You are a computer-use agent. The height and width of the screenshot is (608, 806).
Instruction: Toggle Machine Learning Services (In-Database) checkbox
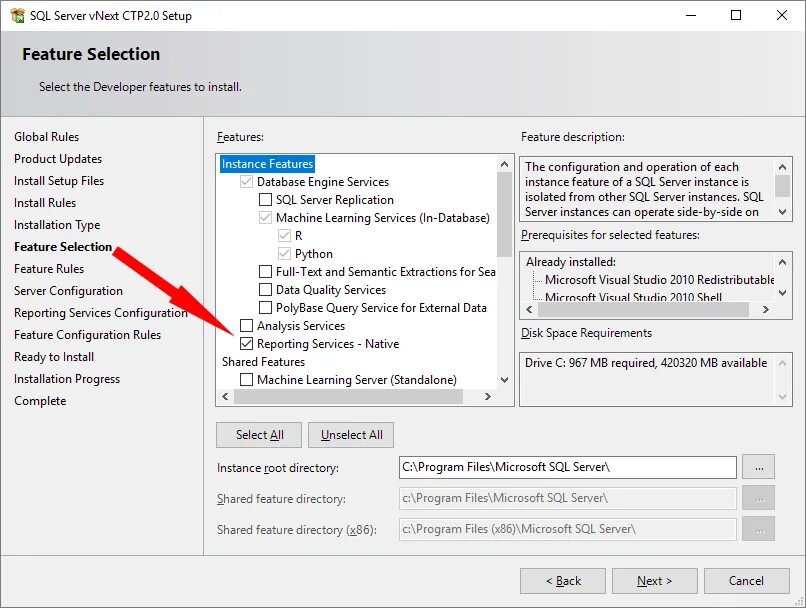pos(265,217)
